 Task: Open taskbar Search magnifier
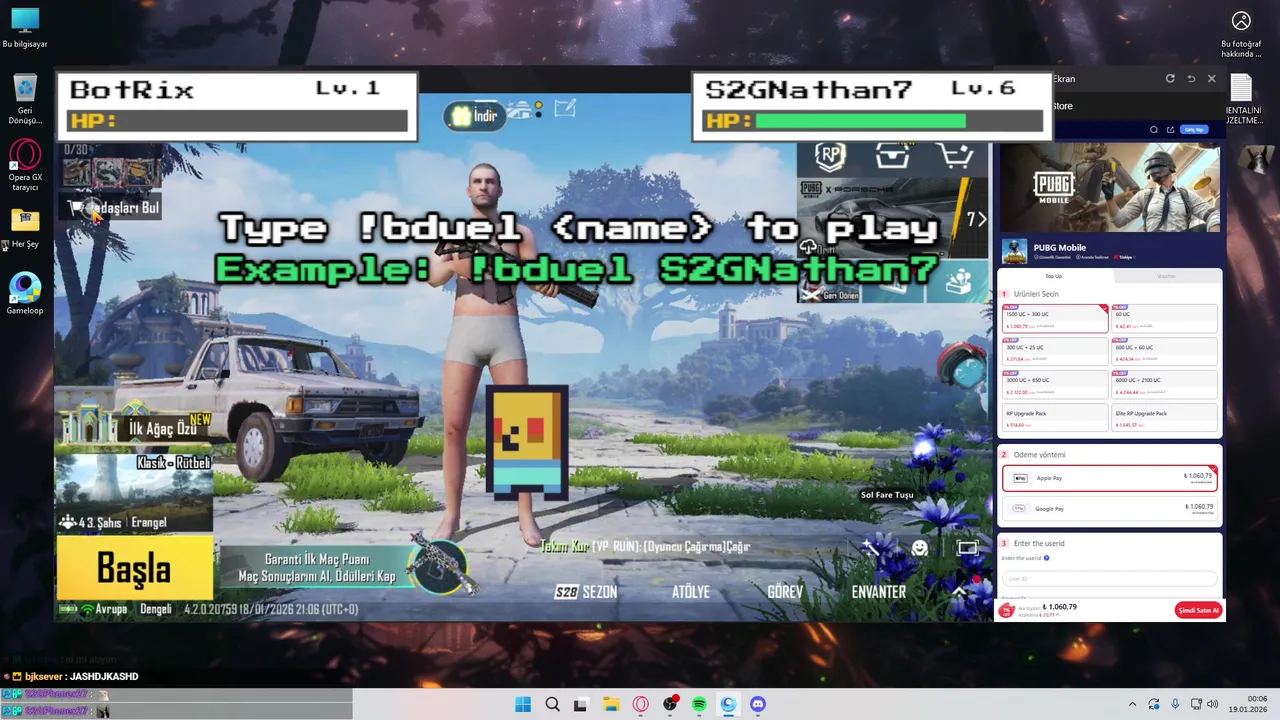(x=552, y=704)
